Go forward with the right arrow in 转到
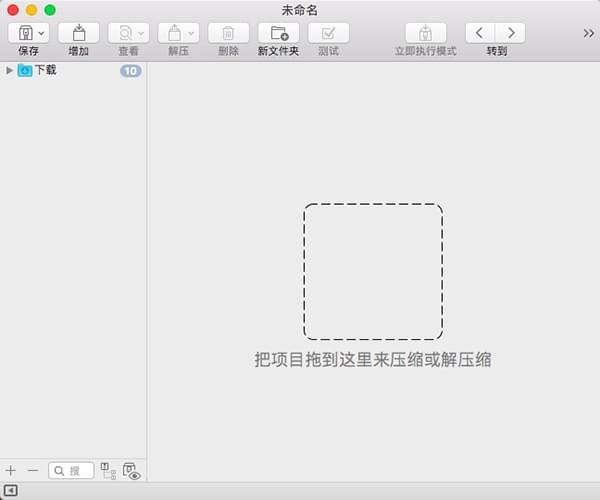 pos(510,33)
